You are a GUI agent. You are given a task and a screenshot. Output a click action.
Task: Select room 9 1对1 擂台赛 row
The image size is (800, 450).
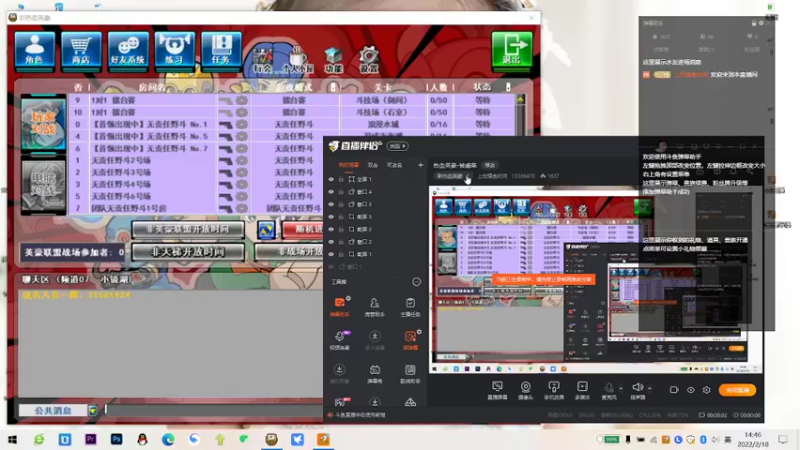[294, 100]
